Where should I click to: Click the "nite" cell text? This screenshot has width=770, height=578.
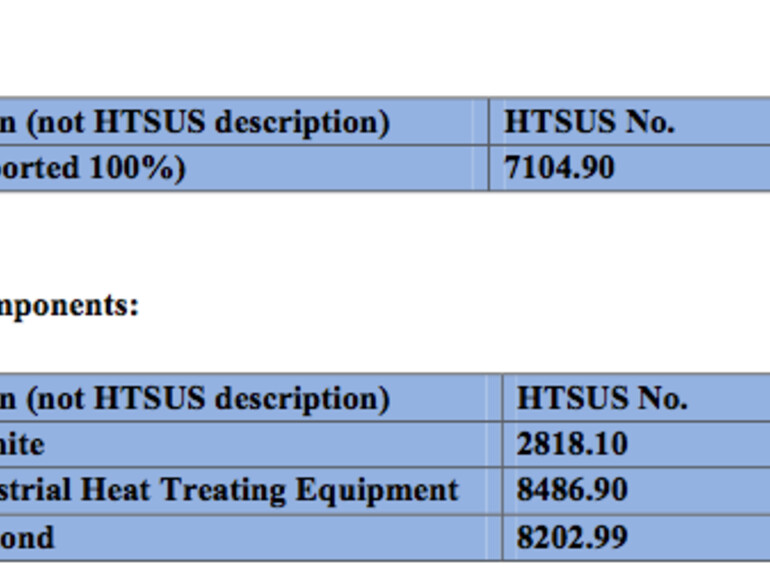[22, 444]
